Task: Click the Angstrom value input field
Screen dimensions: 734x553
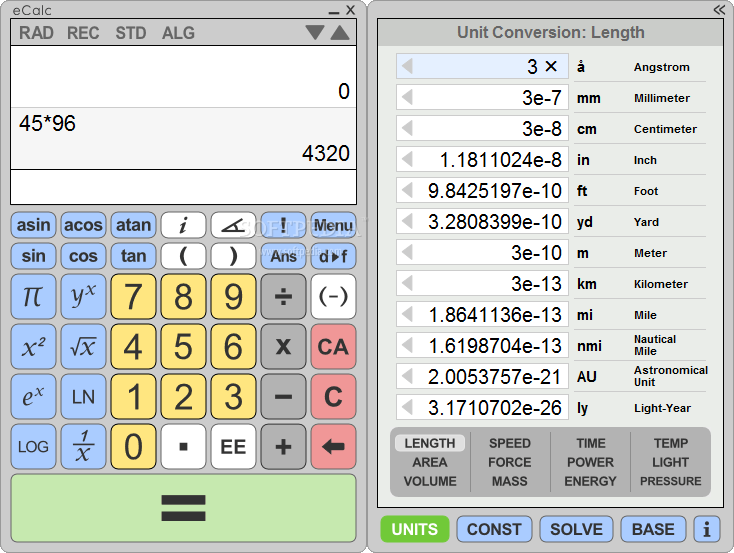Action: [482, 66]
